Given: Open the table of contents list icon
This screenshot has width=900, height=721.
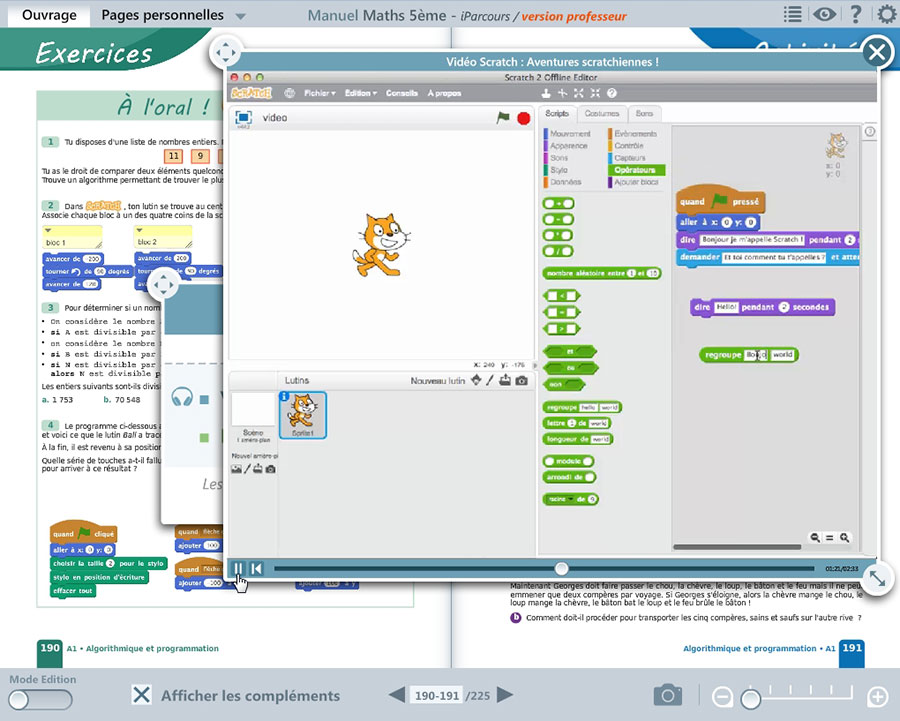Looking at the screenshot, I should coord(793,14).
